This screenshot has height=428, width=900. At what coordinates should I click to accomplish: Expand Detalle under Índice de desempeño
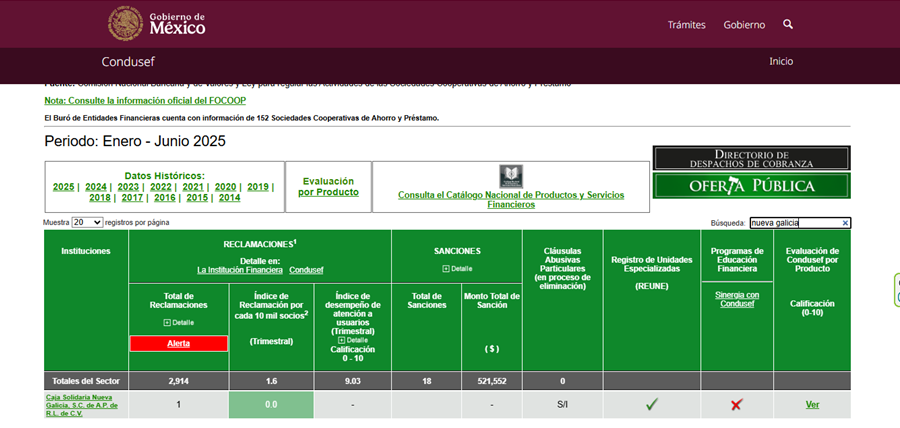pyautogui.click(x=352, y=340)
